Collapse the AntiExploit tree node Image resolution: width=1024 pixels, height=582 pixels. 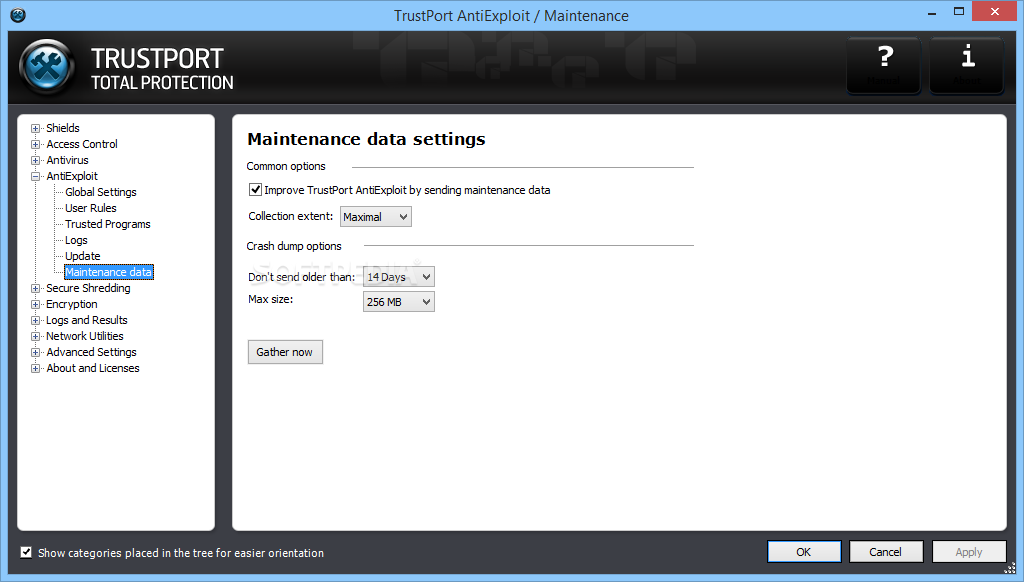click(35, 176)
